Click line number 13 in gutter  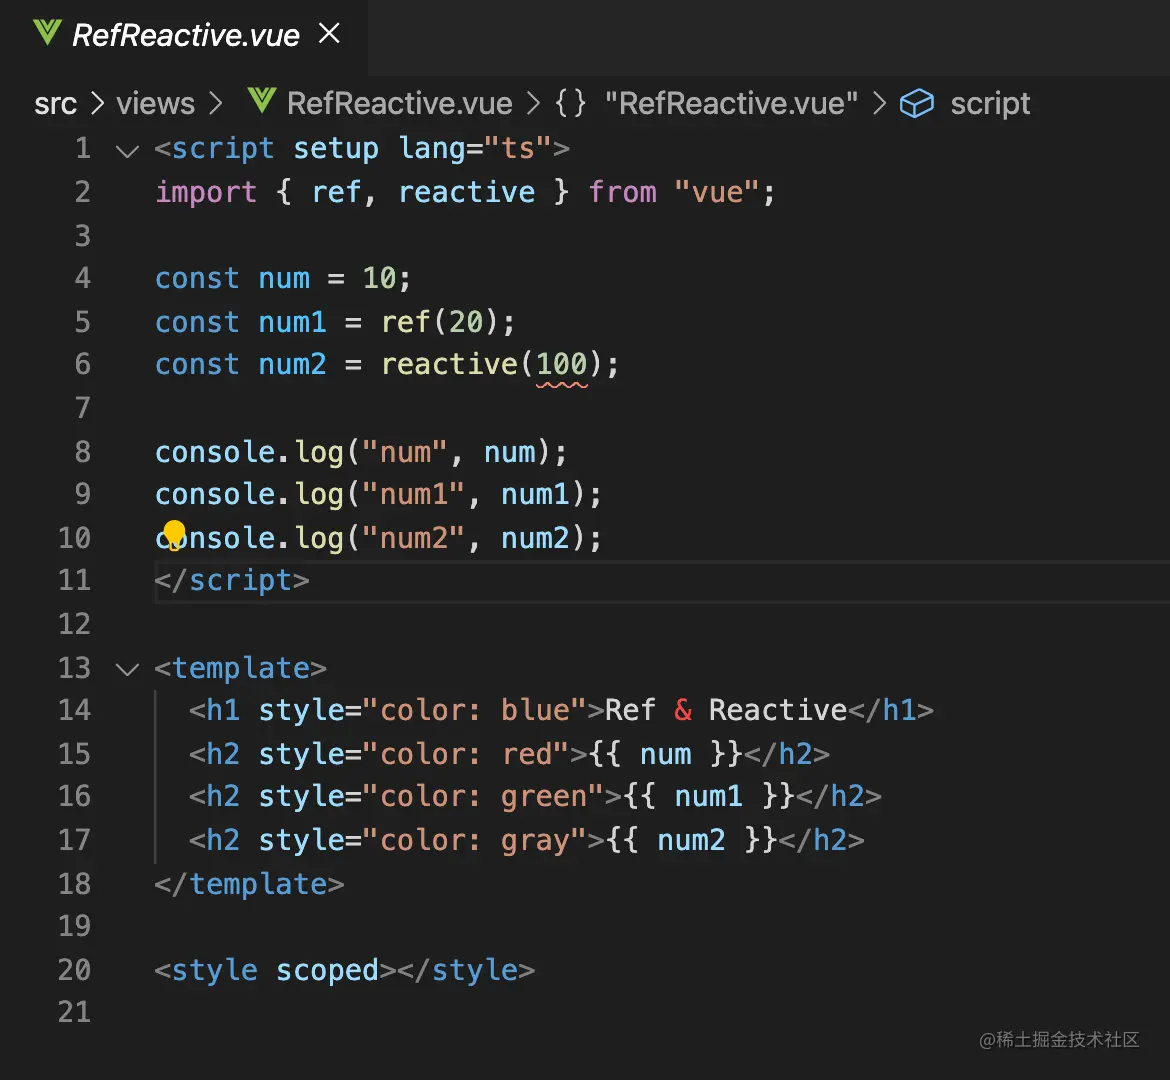pyautogui.click(x=74, y=667)
